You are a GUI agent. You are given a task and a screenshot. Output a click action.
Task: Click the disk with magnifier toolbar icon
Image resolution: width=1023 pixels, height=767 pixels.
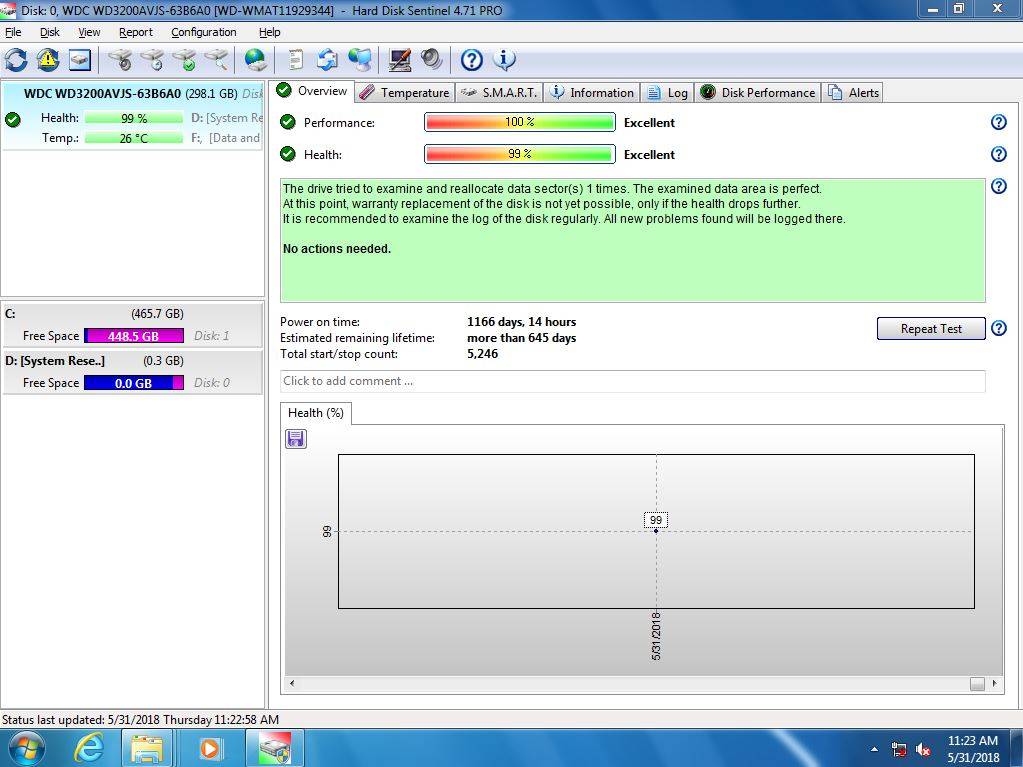click(x=217, y=60)
